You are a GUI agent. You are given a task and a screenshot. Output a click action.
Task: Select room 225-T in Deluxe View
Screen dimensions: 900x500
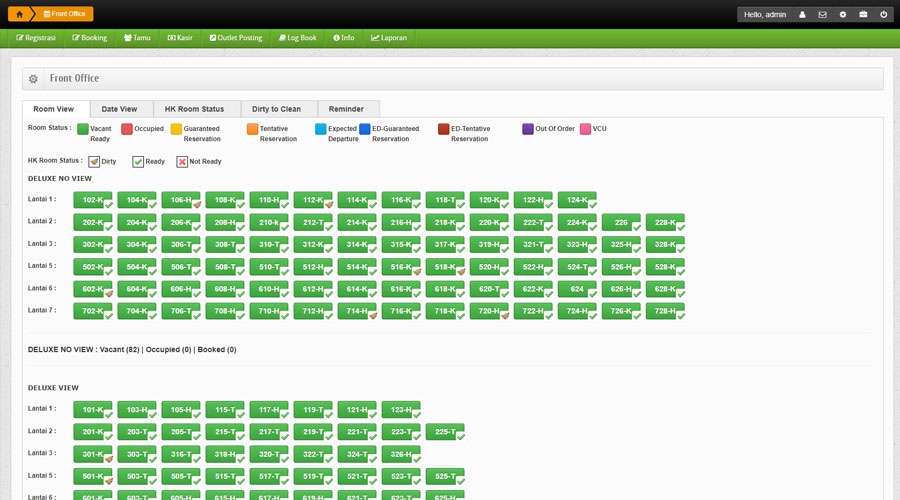pyautogui.click(x=444, y=432)
